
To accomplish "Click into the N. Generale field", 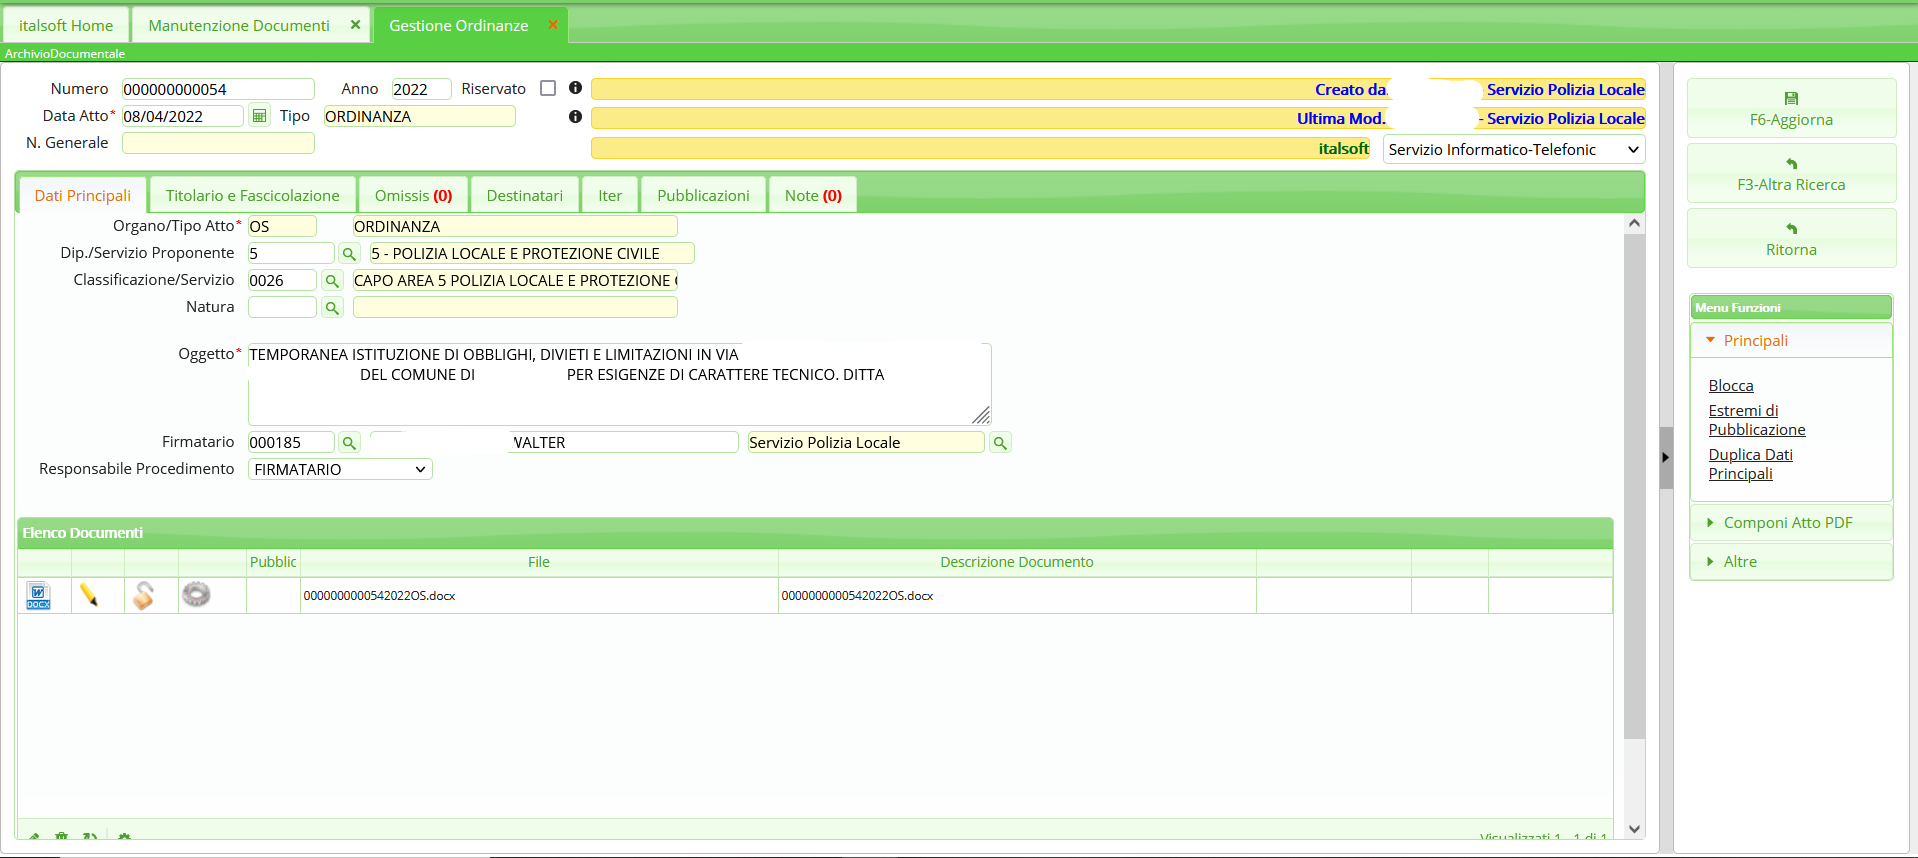I will click(218, 143).
